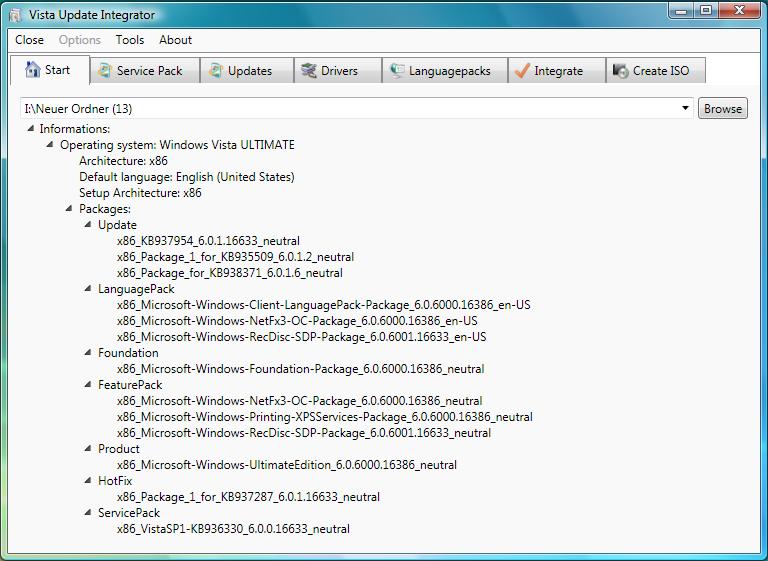Switch to the Drivers tab
Screen dimensions: 768x561
338,71
